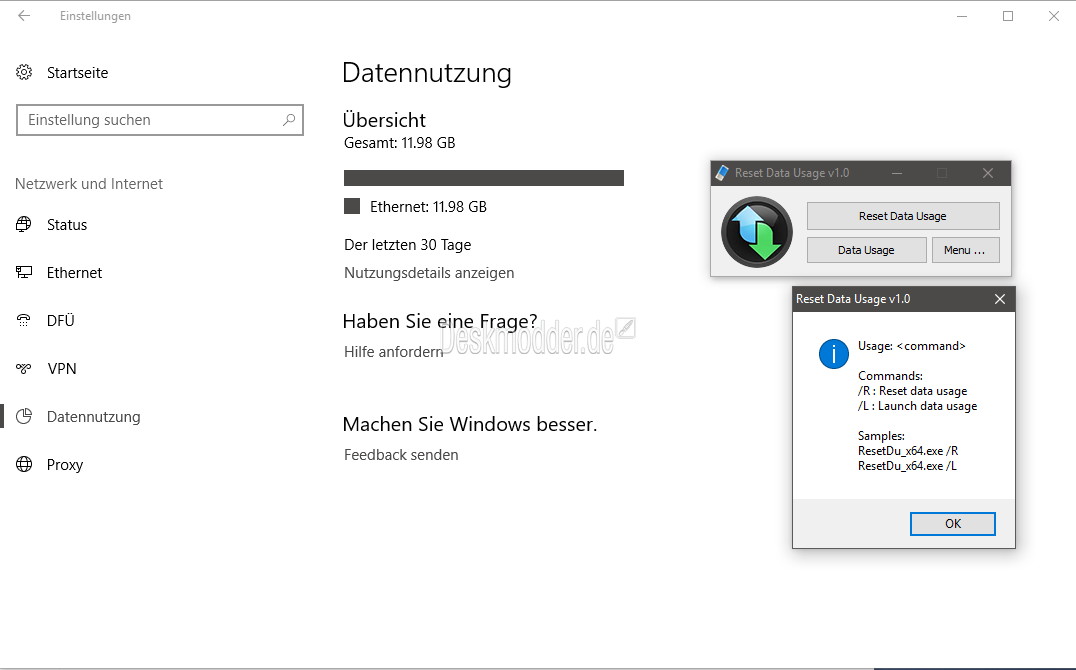Click the dark Ethernet legend square
The height and width of the screenshot is (670, 1076).
point(352,206)
